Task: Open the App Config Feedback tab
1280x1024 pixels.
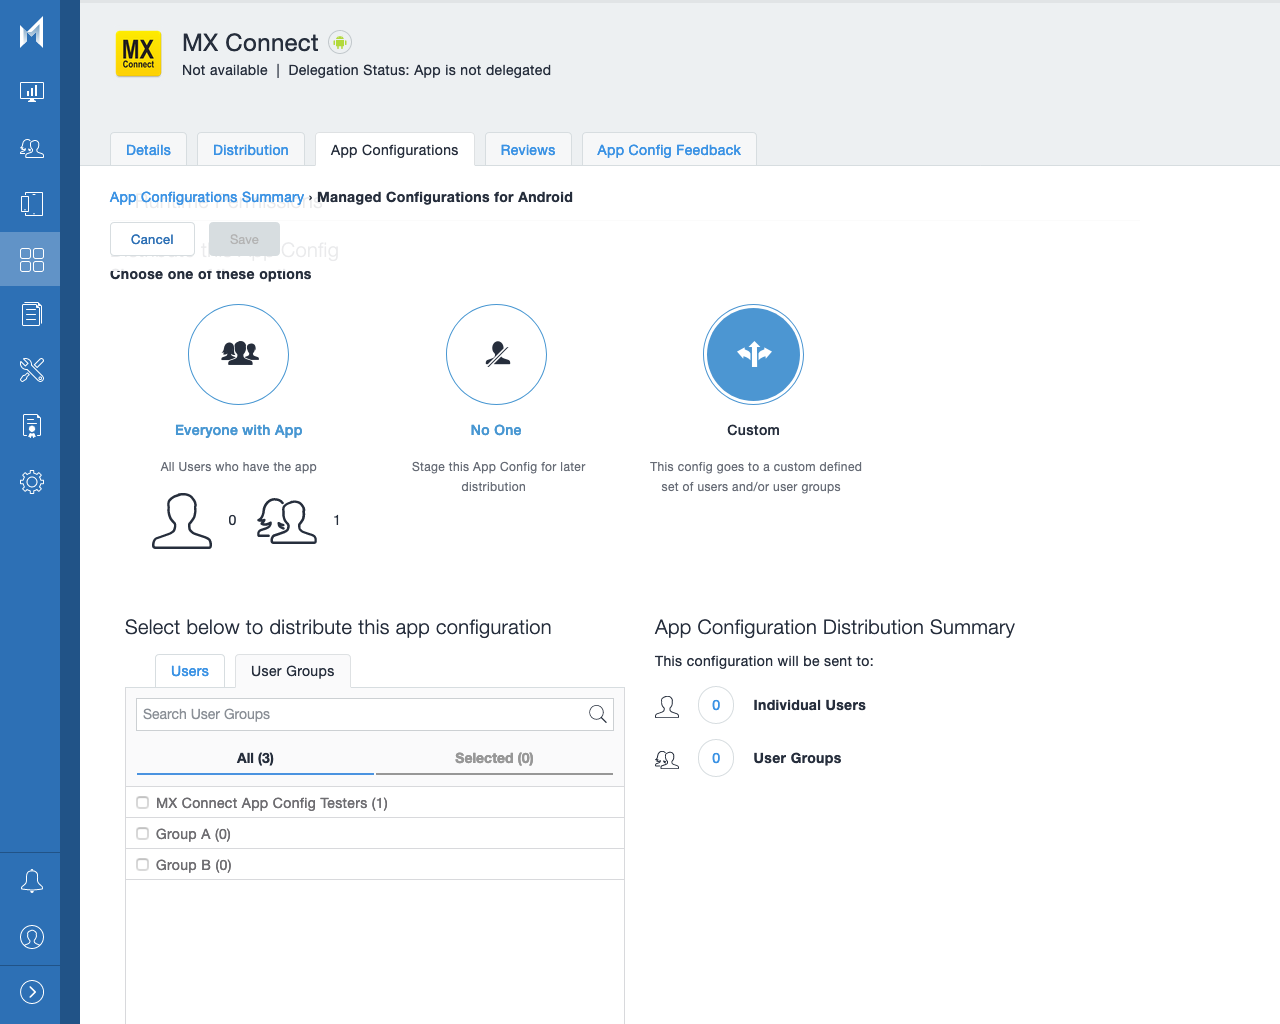Action: click(668, 149)
